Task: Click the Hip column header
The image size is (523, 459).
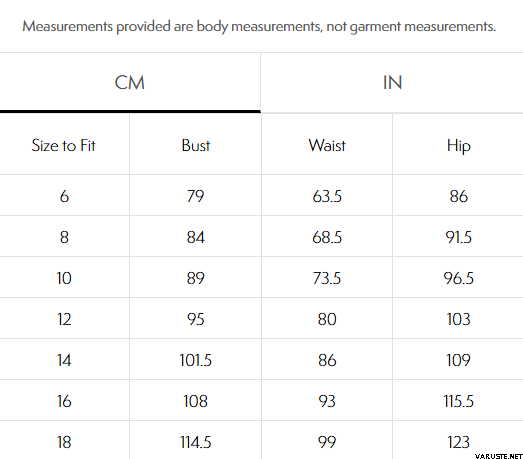Action: [x=459, y=146]
